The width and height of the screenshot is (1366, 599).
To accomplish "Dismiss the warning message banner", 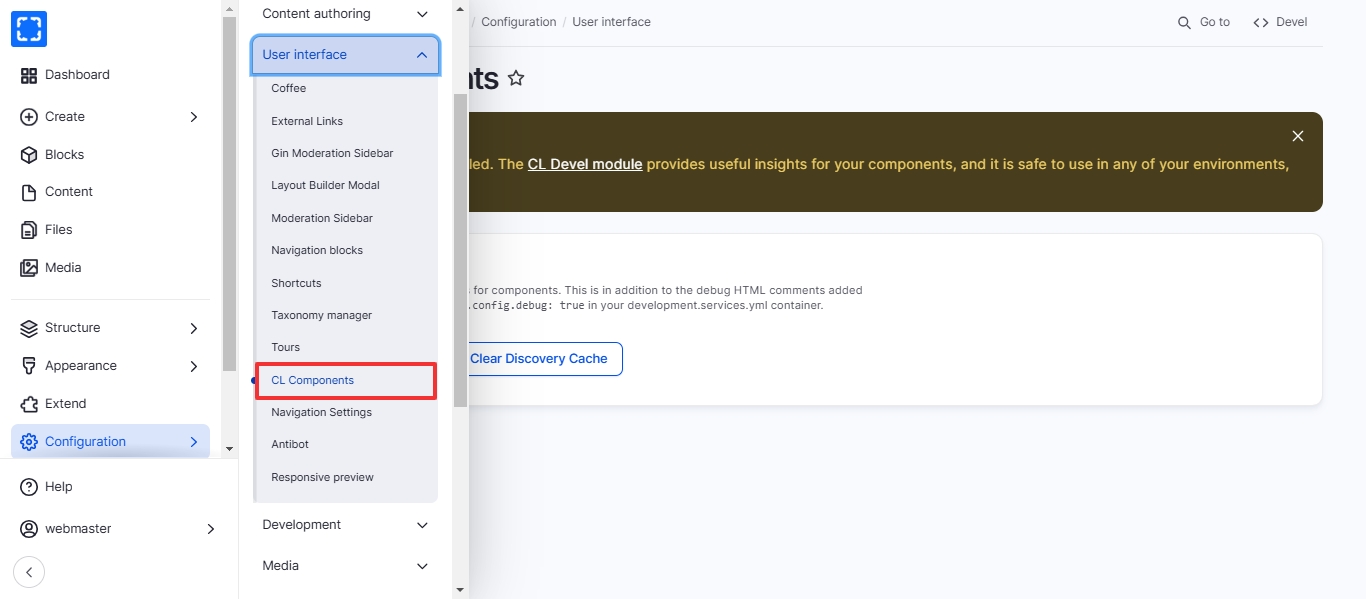I will [x=1297, y=136].
